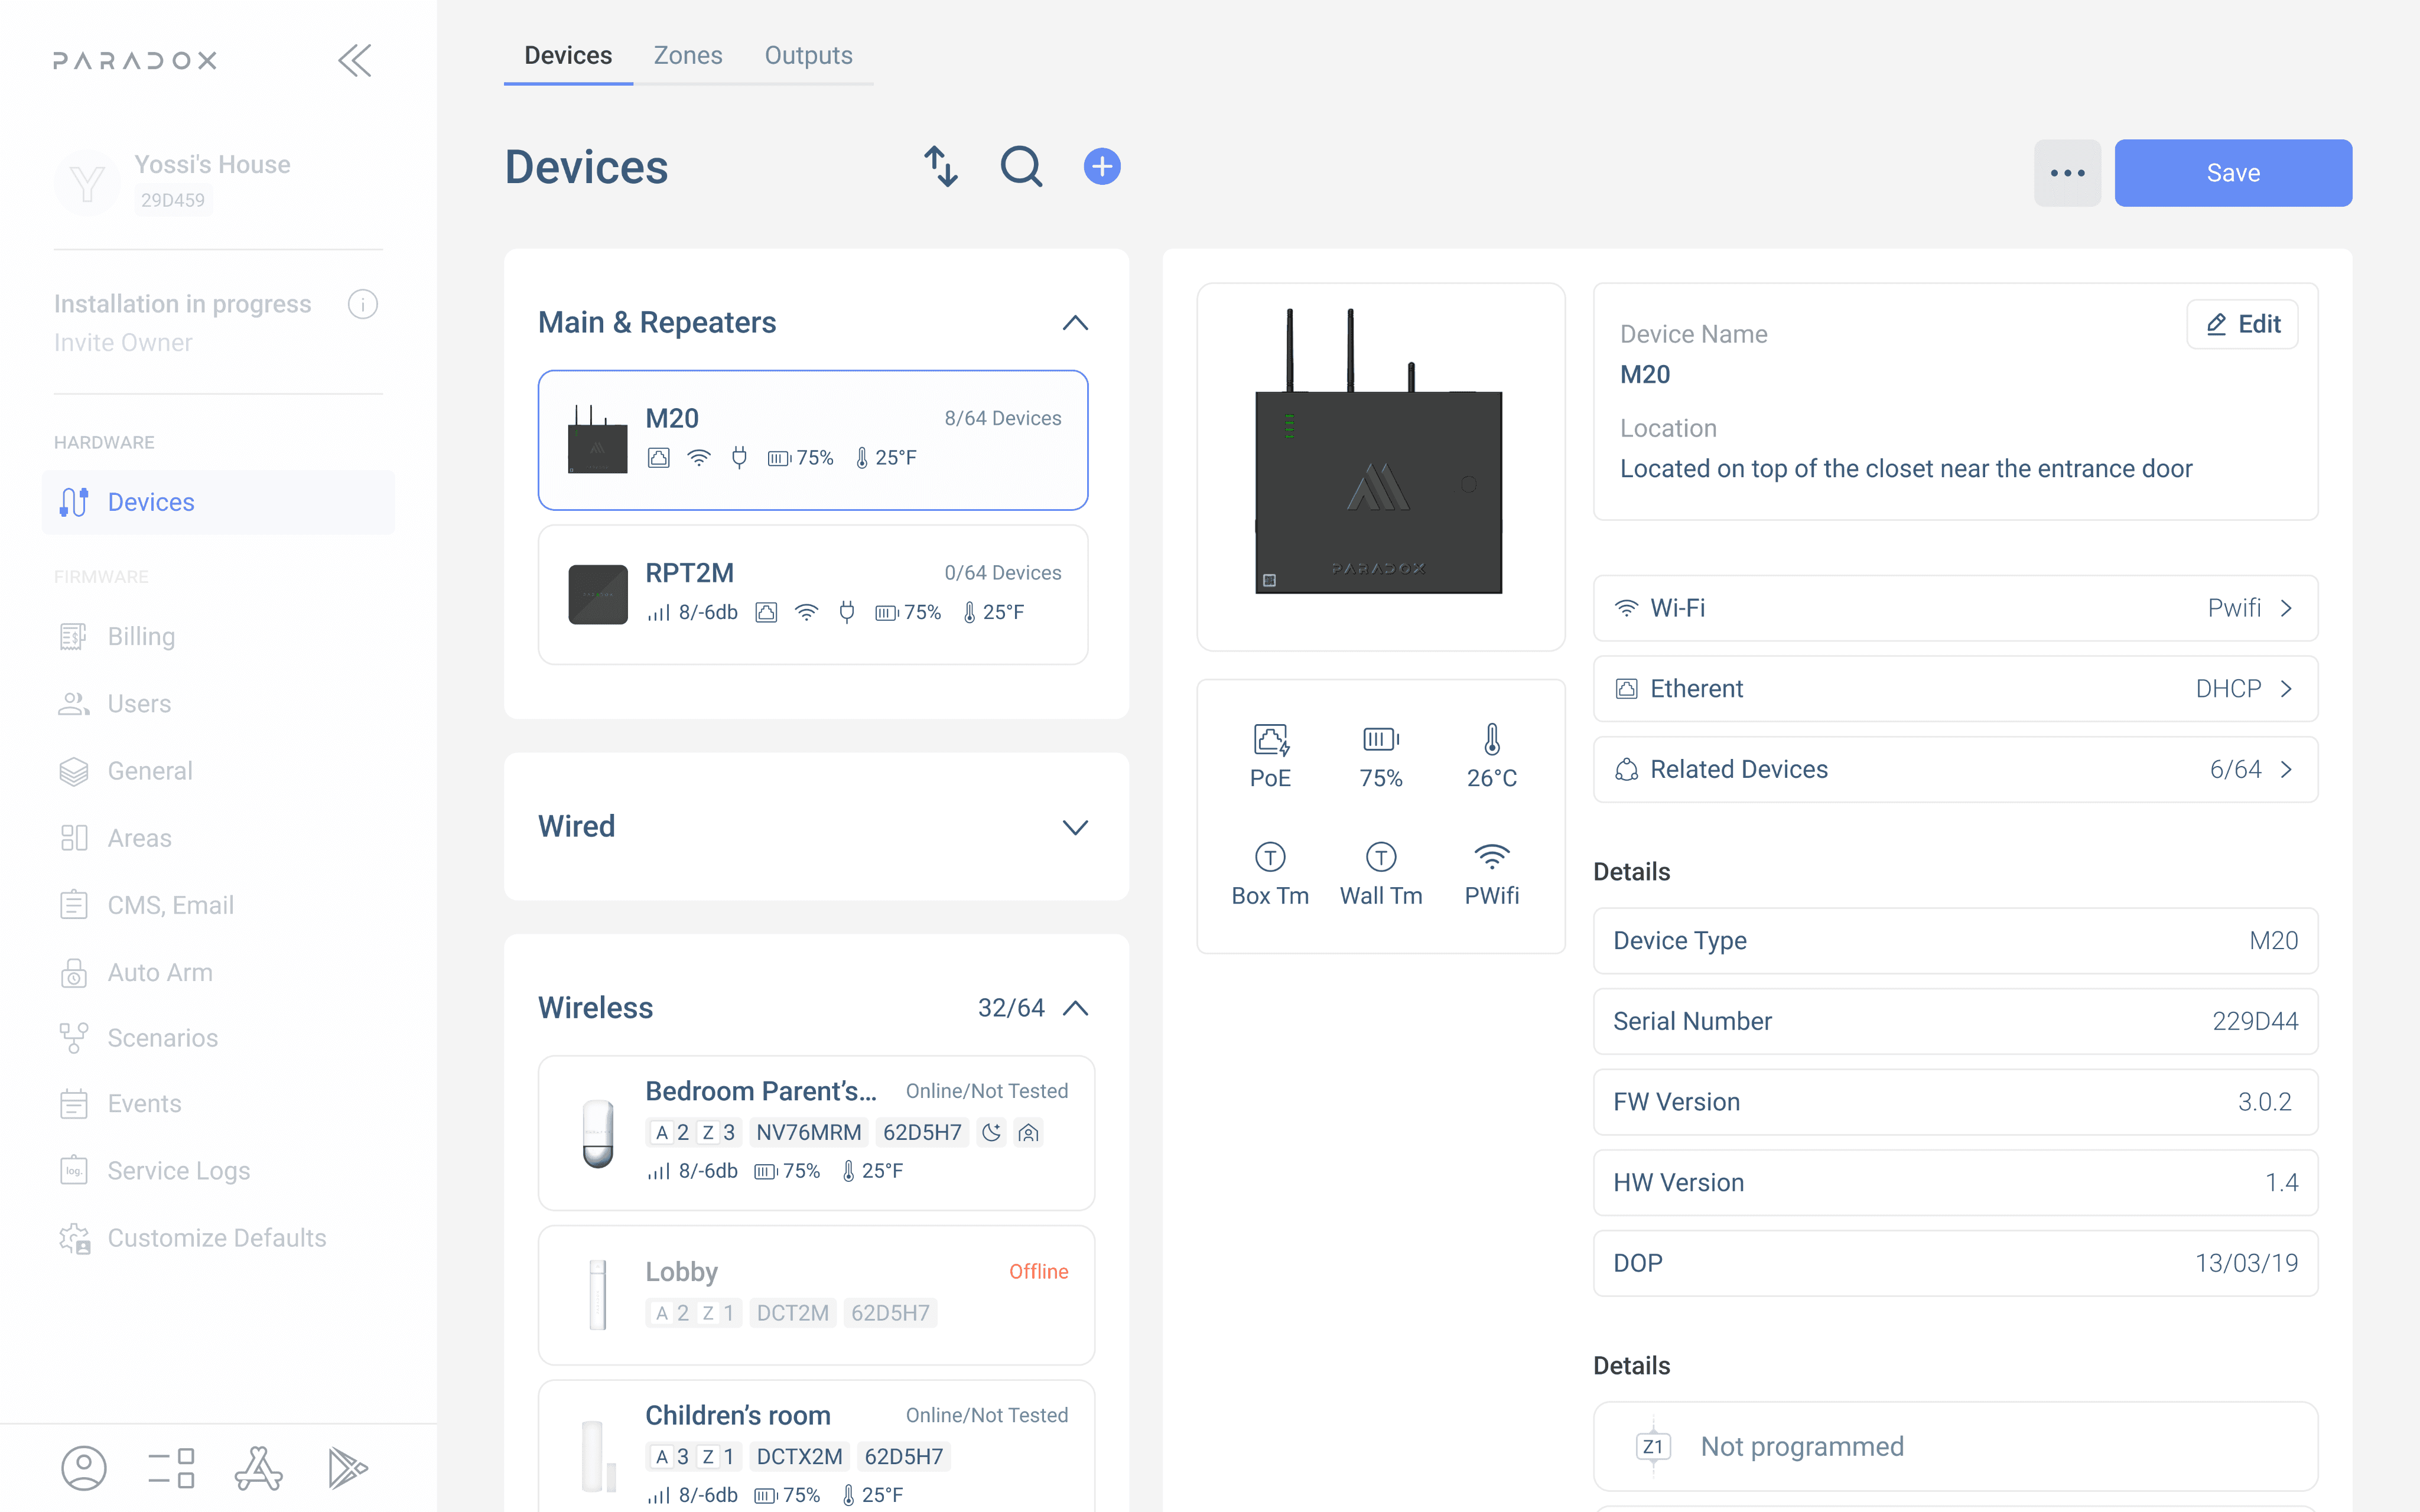Screen dimensions: 2420x1512
Task: Open Related Devices 6/64 row
Action: point(1955,769)
